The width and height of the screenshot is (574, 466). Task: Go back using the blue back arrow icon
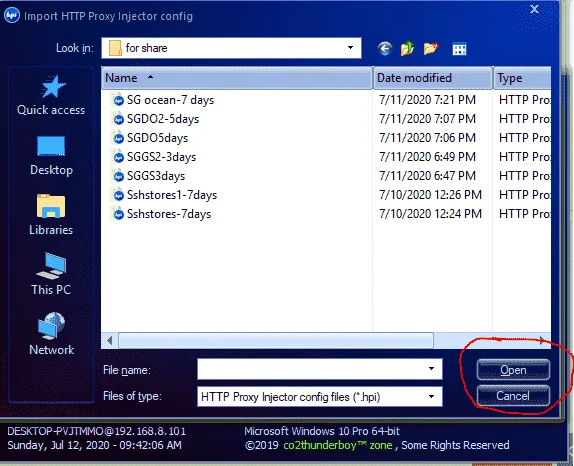pyautogui.click(x=385, y=48)
